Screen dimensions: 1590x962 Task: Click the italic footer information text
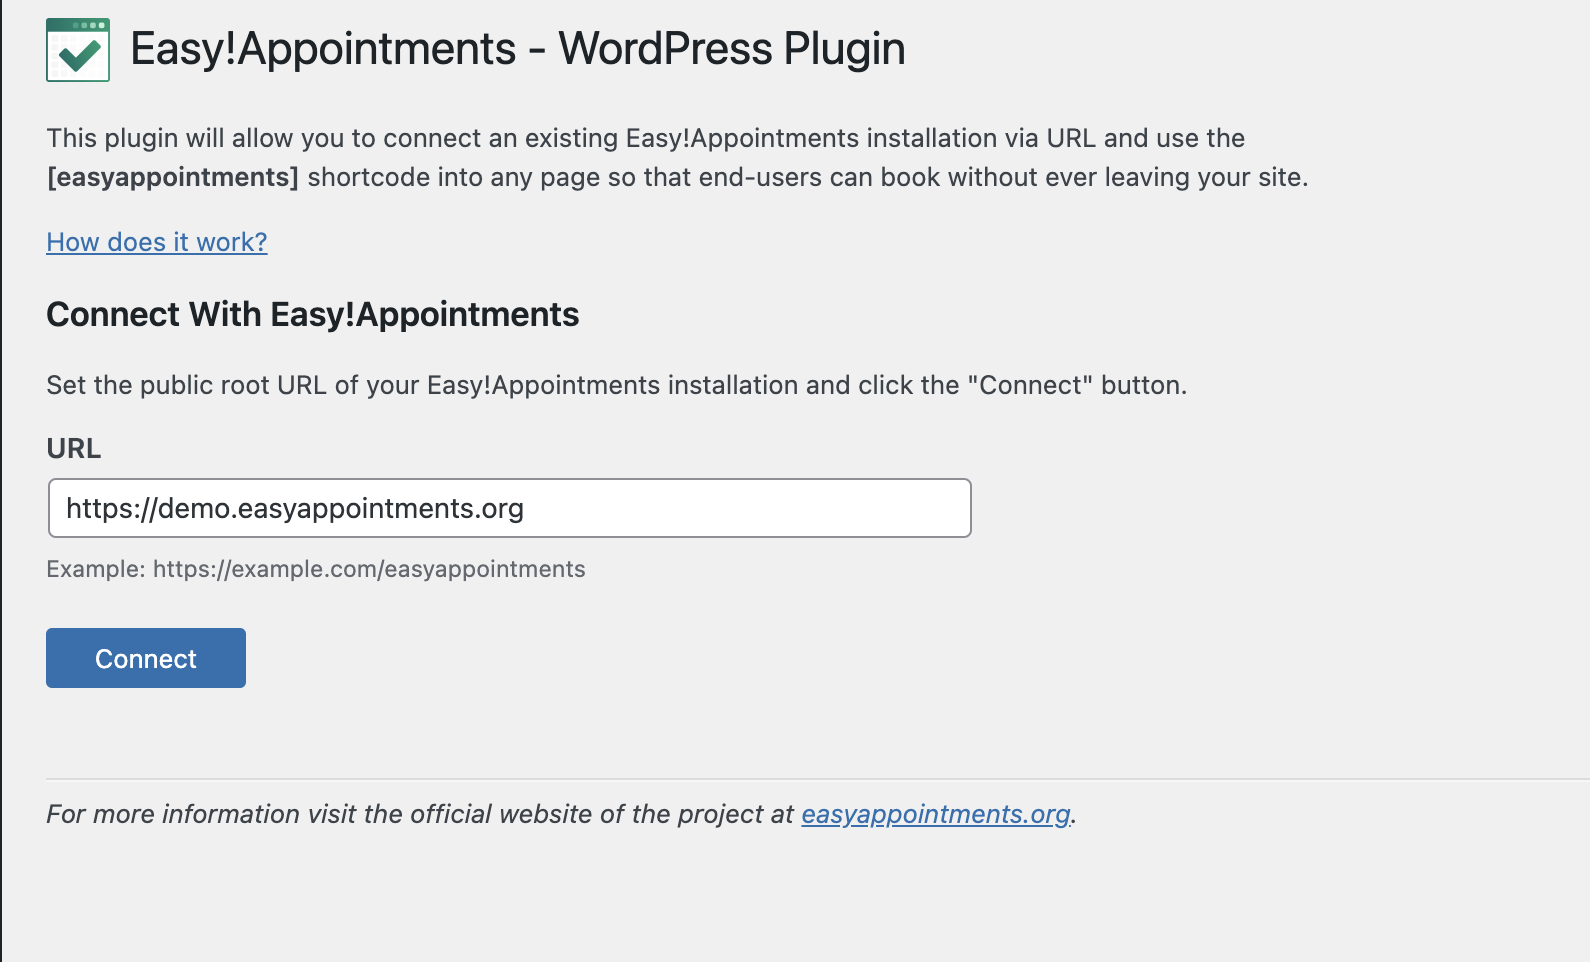tap(560, 814)
